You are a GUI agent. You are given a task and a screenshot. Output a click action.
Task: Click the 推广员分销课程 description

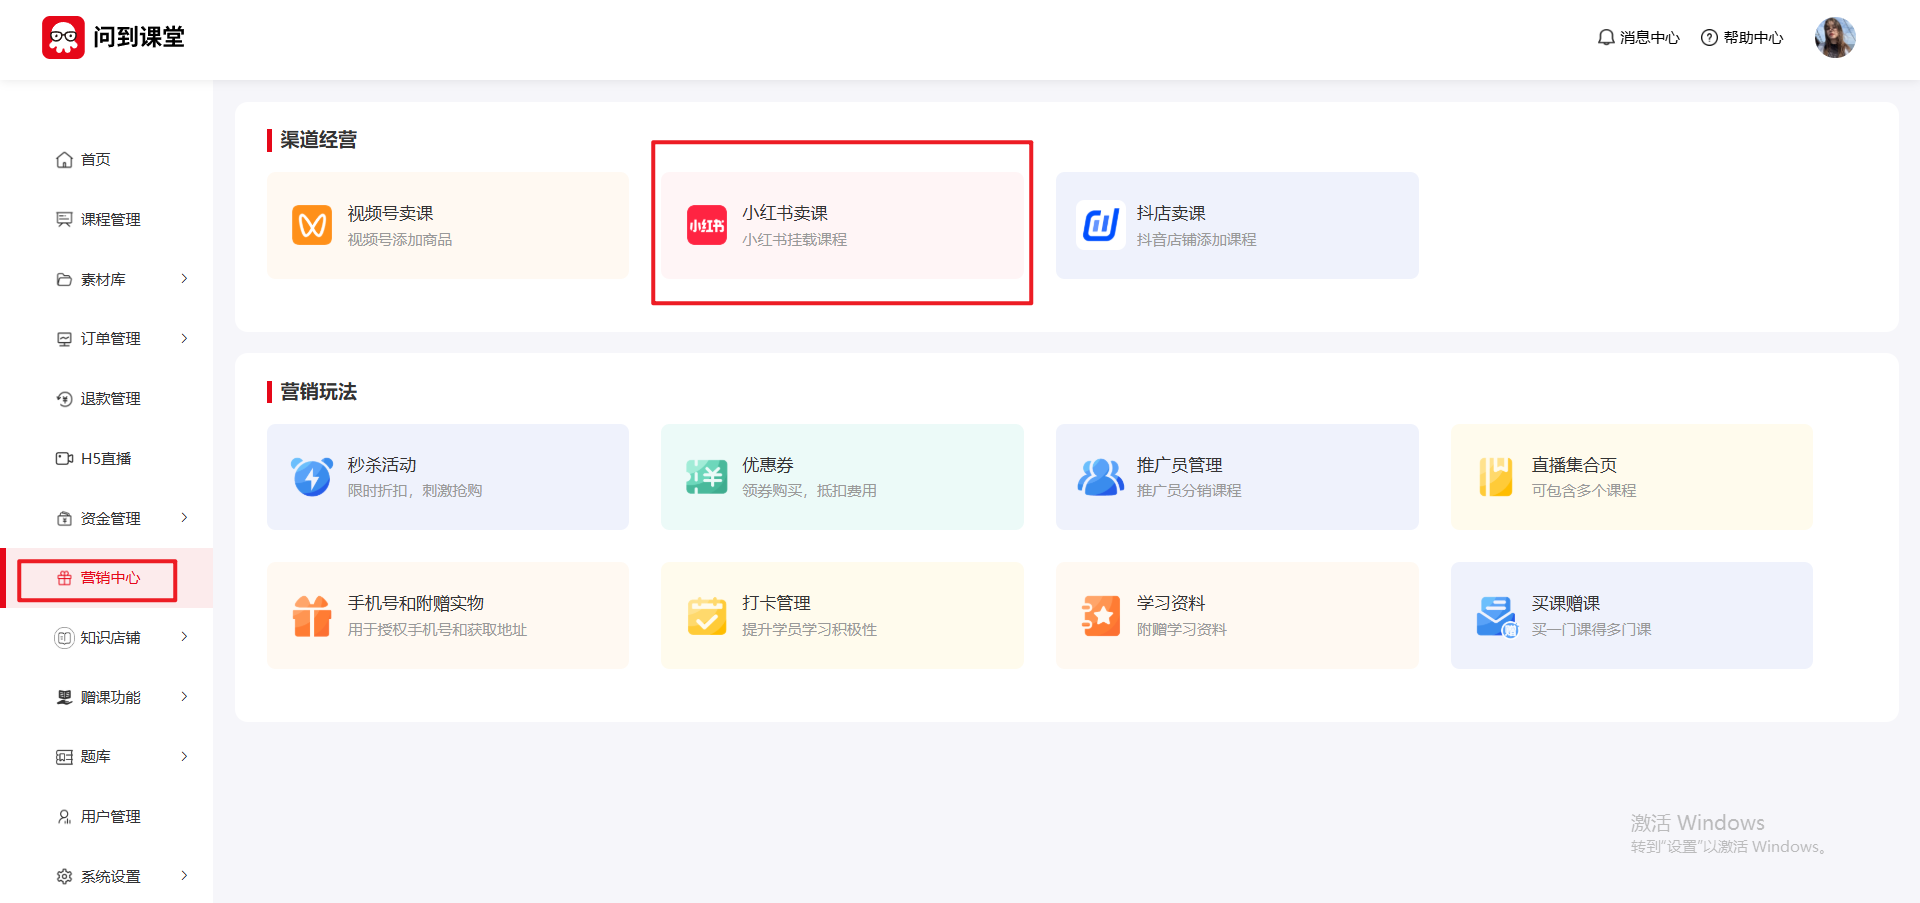[1189, 491]
